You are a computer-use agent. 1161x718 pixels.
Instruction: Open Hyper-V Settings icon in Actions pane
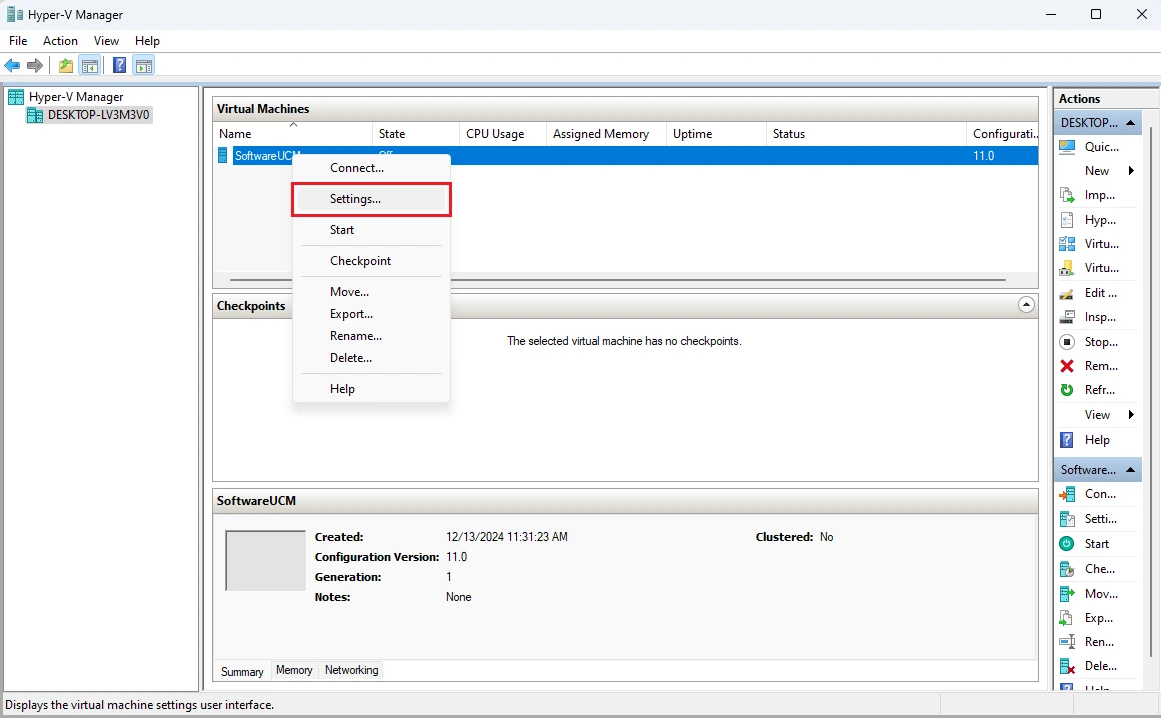pyautogui.click(x=1067, y=220)
